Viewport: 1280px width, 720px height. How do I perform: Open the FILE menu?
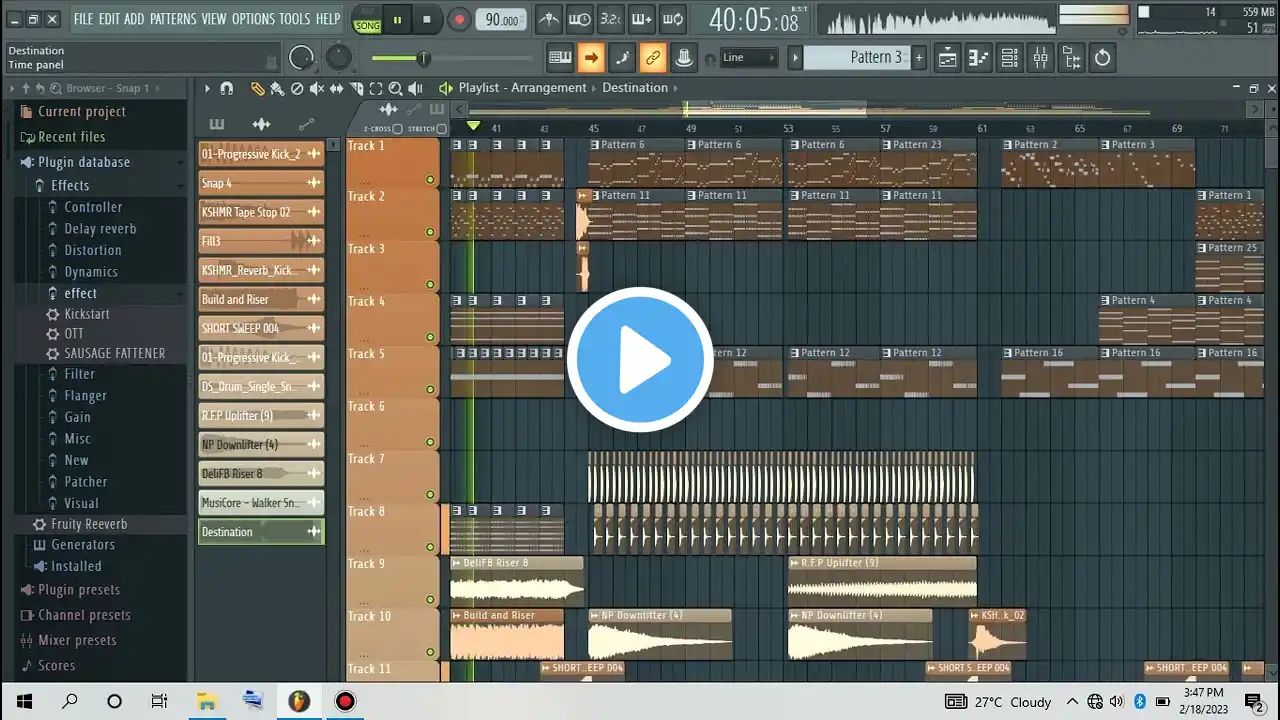point(83,19)
